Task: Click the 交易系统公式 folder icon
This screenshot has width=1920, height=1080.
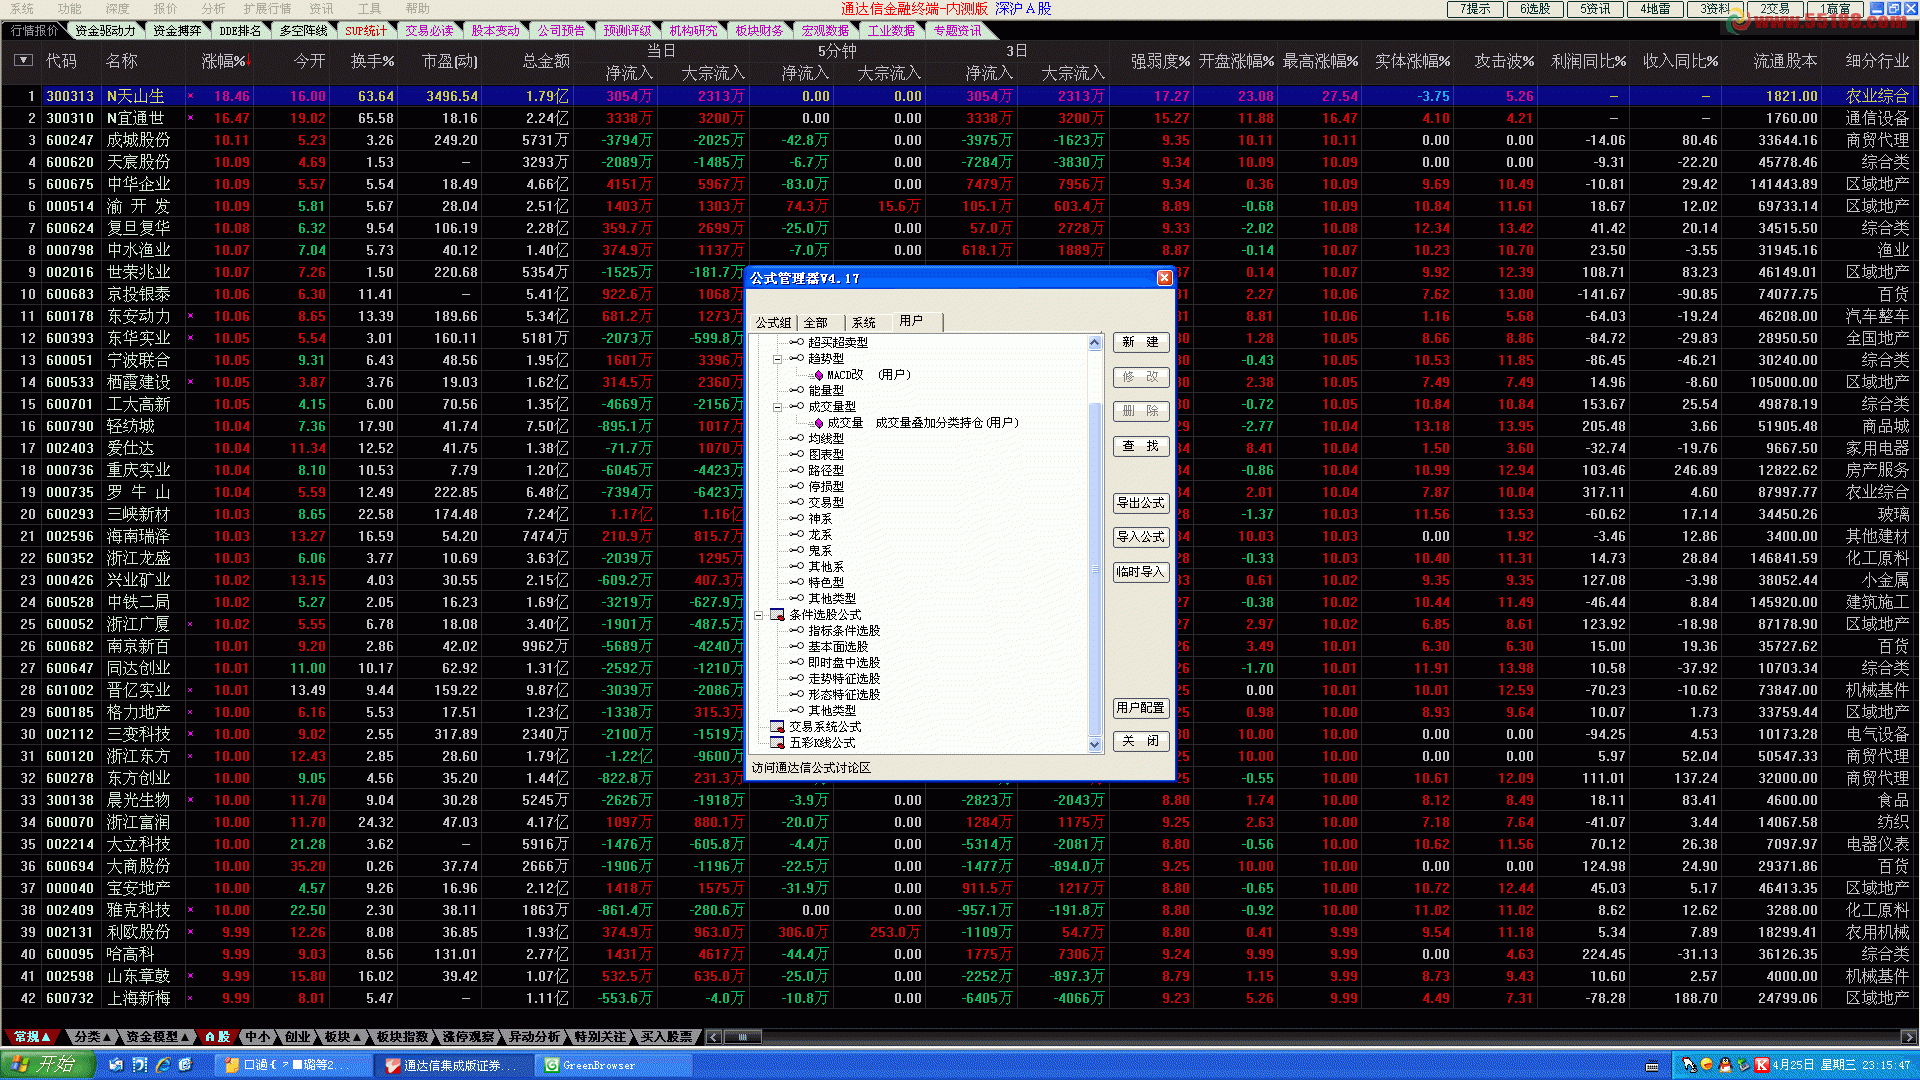Action: point(777,727)
